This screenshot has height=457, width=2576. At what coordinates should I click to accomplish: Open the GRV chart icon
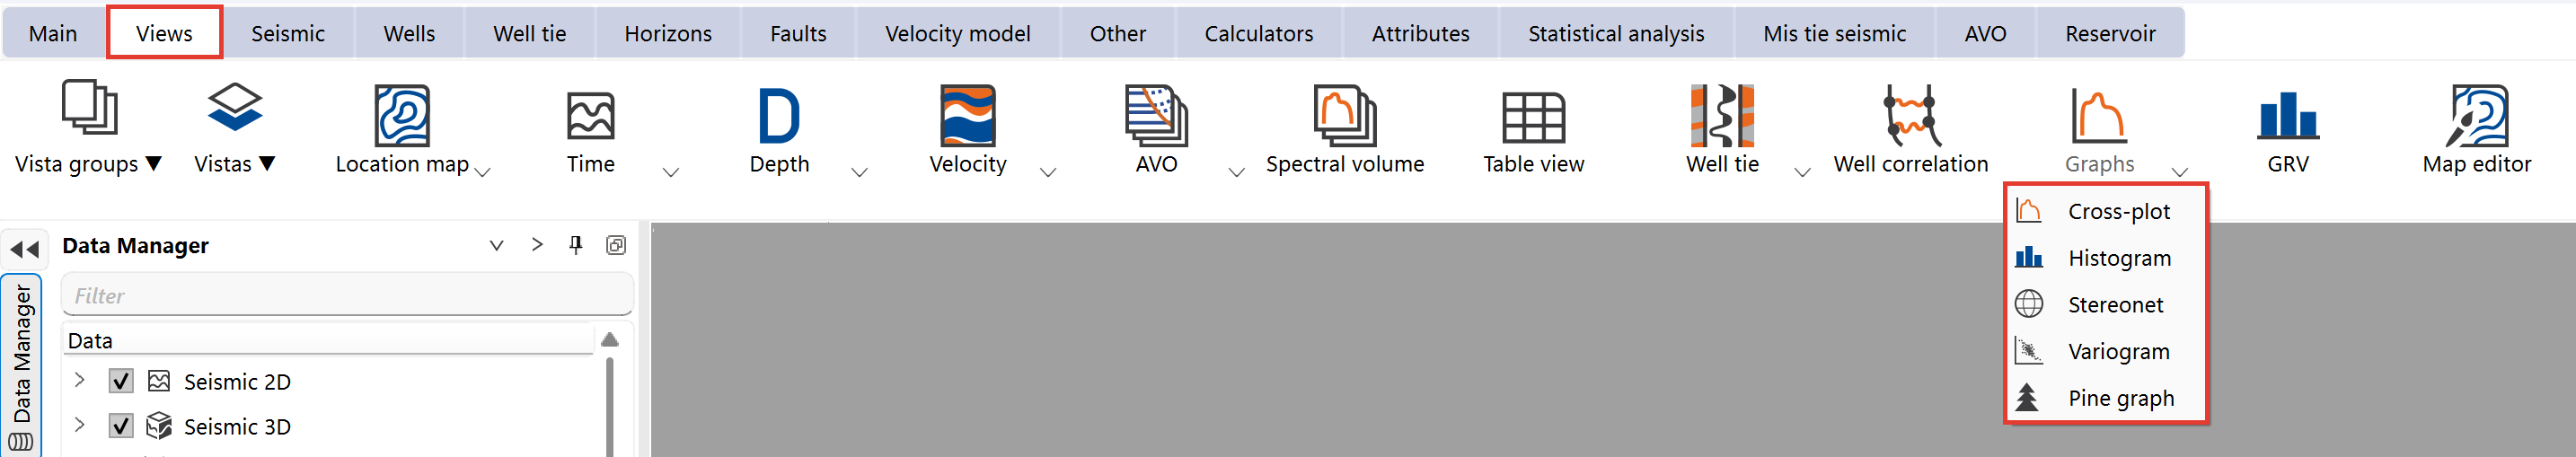(x=2287, y=116)
